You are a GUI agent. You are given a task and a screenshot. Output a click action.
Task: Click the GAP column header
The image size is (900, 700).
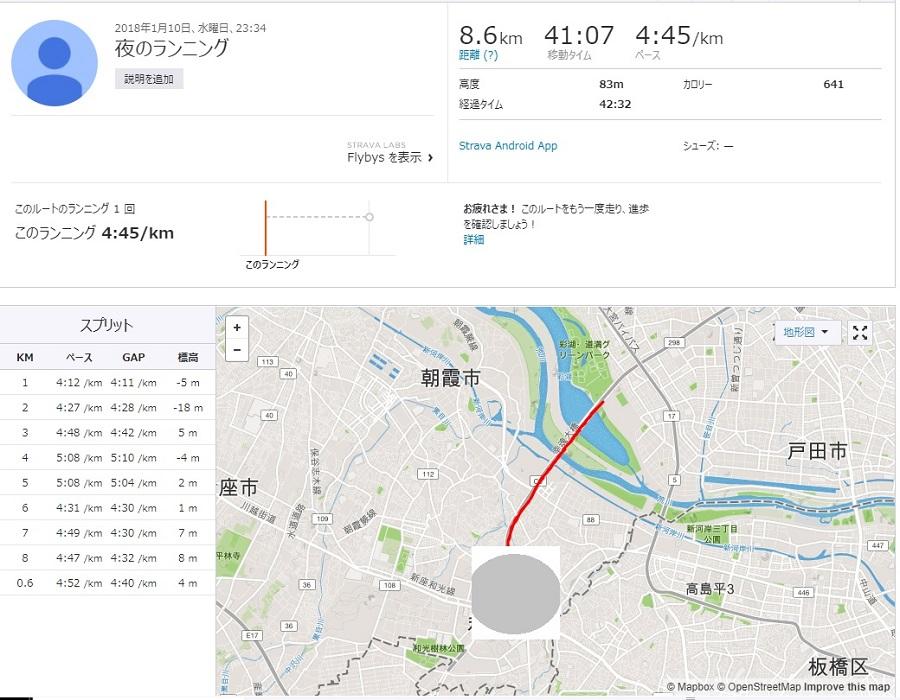click(133, 357)
